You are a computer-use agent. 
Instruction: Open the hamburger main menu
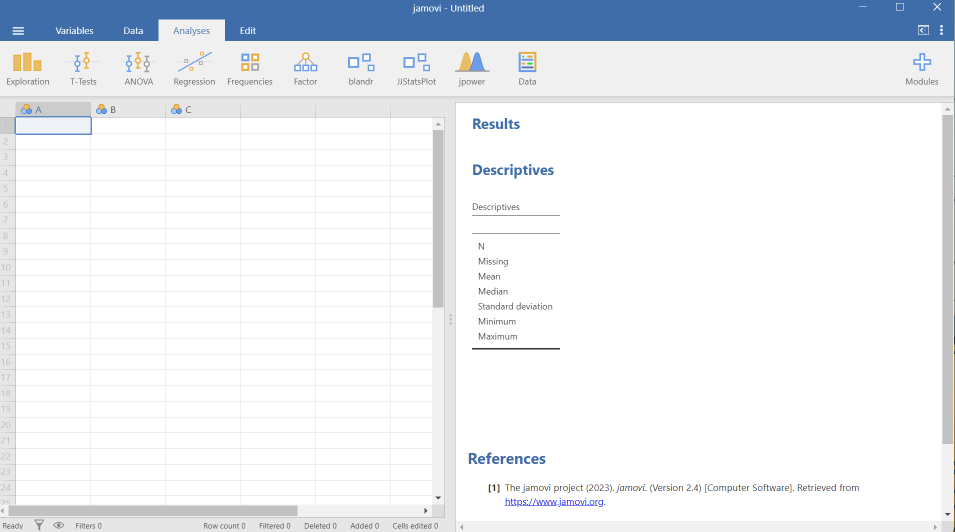[18, 31]
